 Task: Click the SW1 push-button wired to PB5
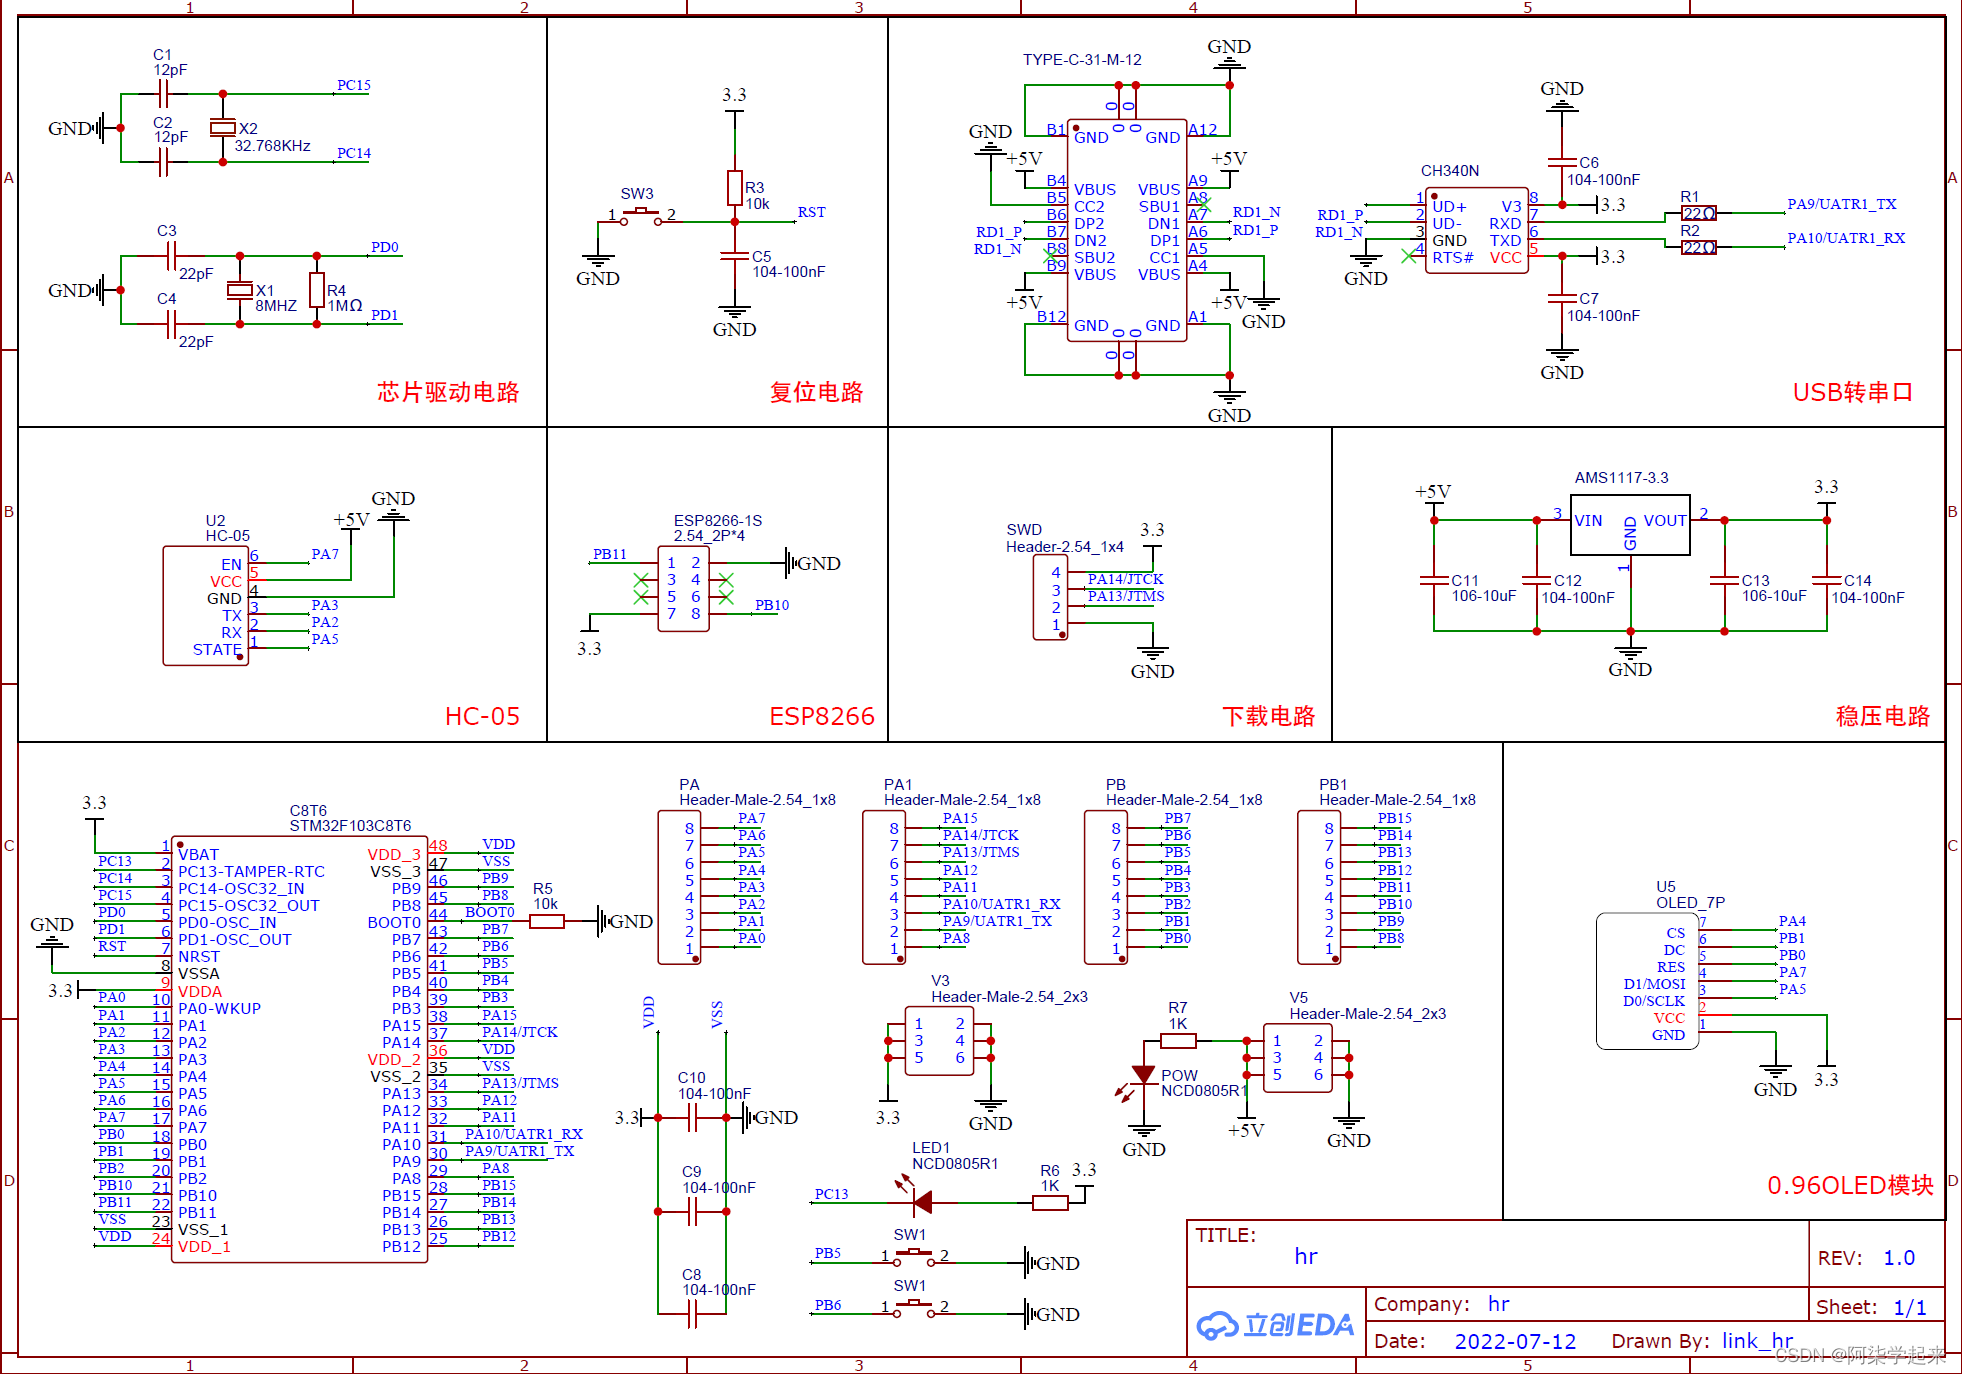pyautogui.click(x=913, y=1255)
